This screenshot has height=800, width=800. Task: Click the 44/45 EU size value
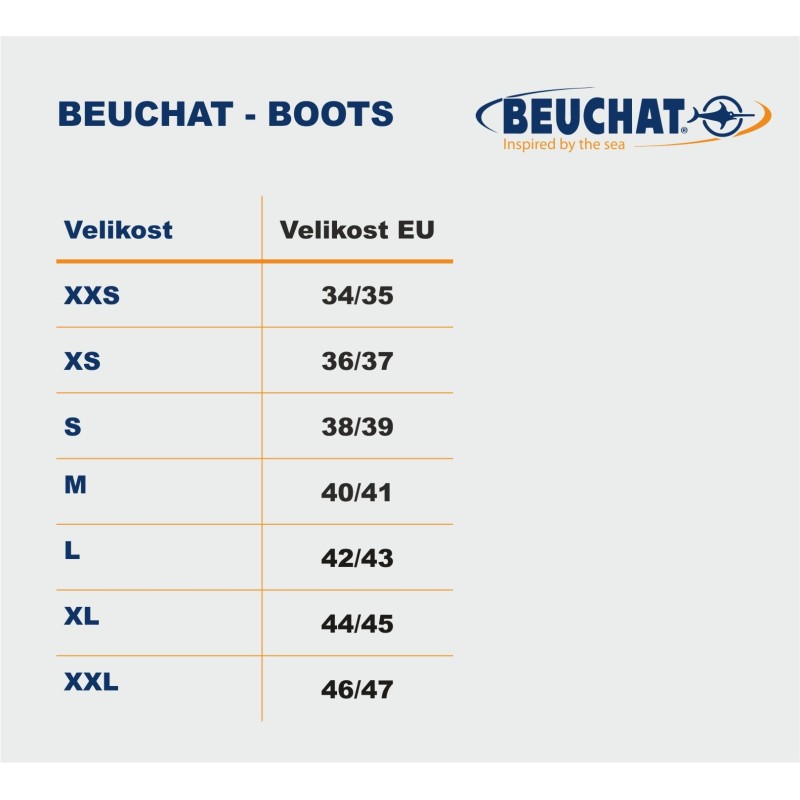[358, 624]
